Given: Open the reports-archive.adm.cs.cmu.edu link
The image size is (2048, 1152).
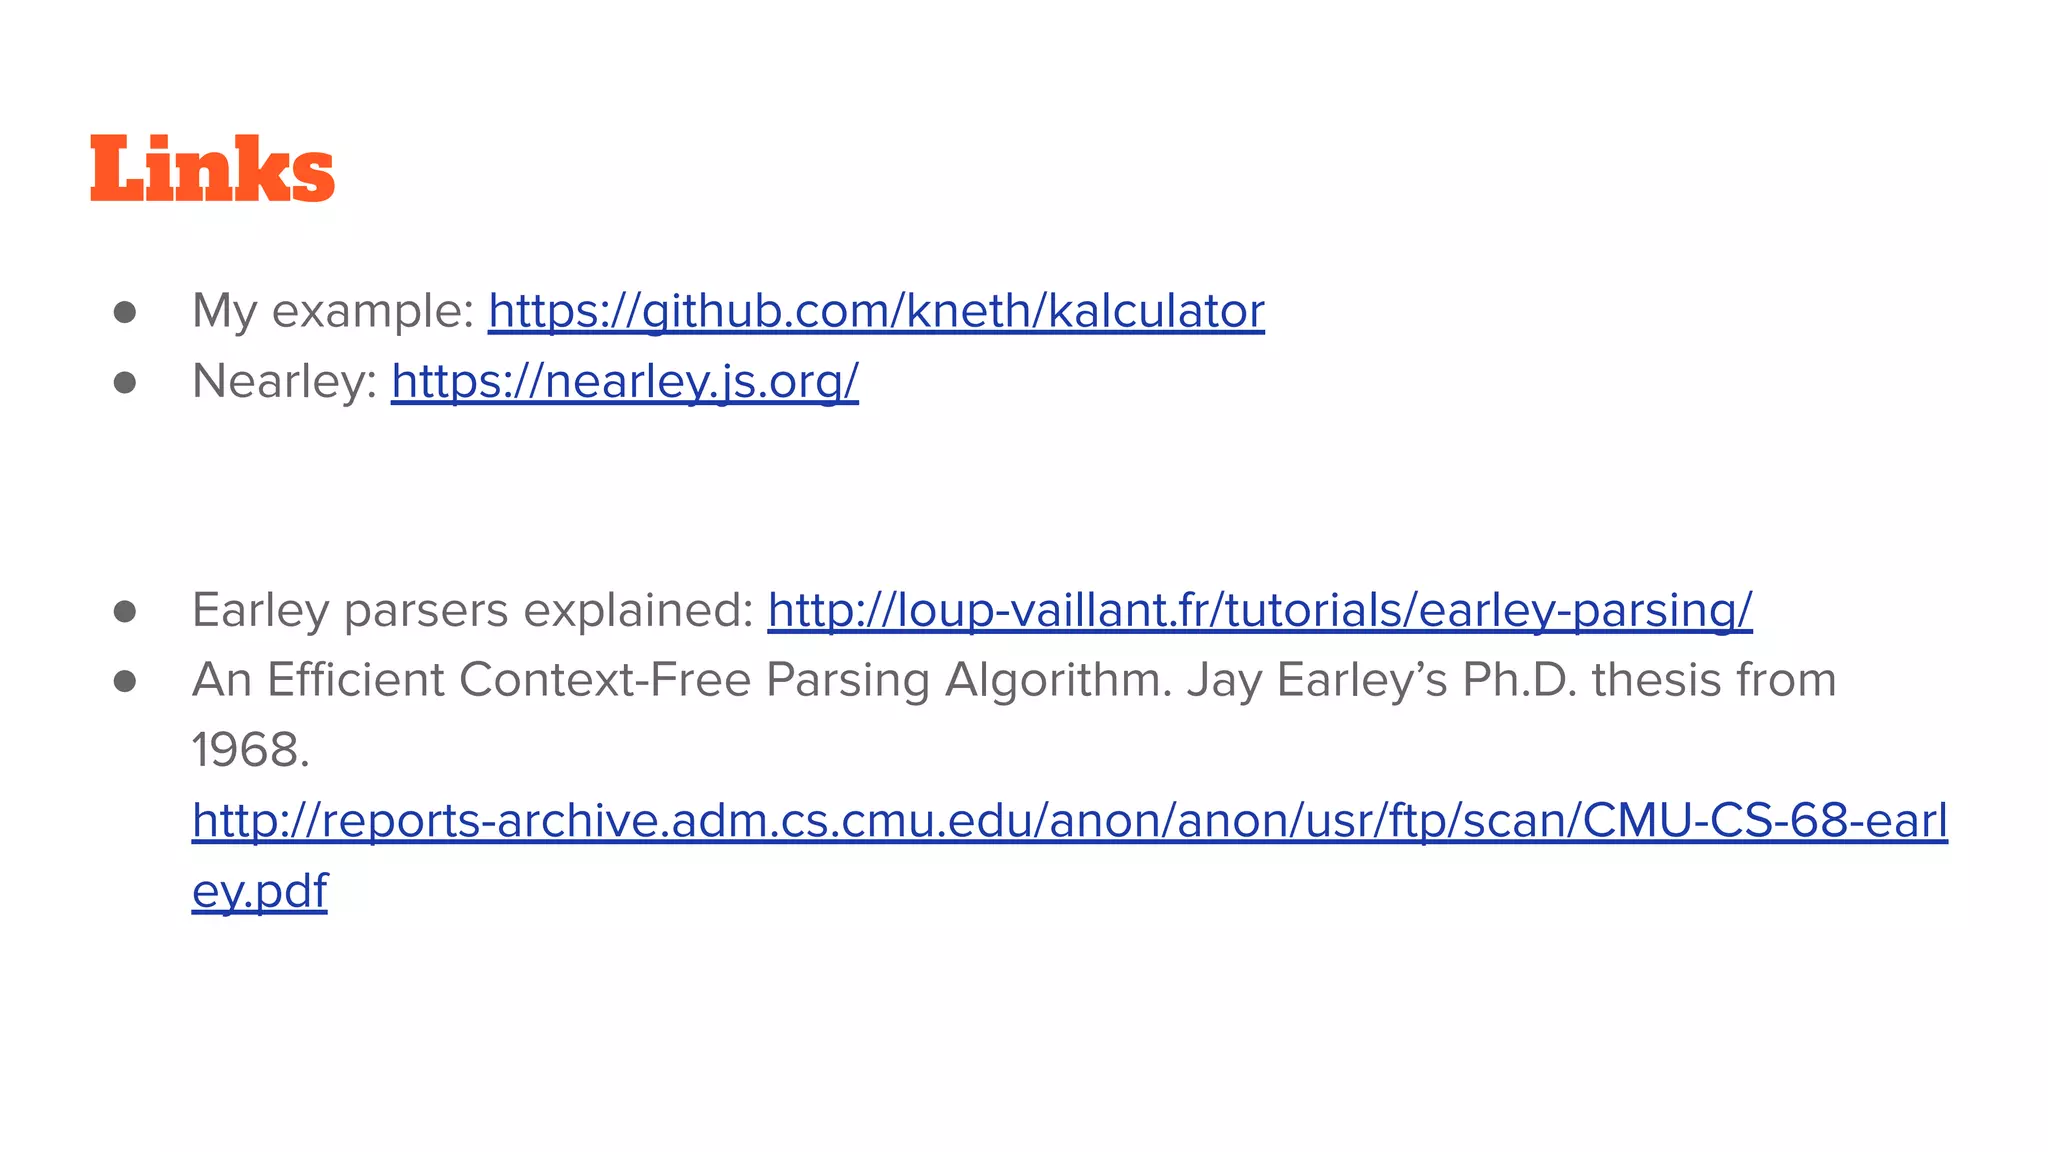Looking at the screenshot, I should tap(1070, 821).
